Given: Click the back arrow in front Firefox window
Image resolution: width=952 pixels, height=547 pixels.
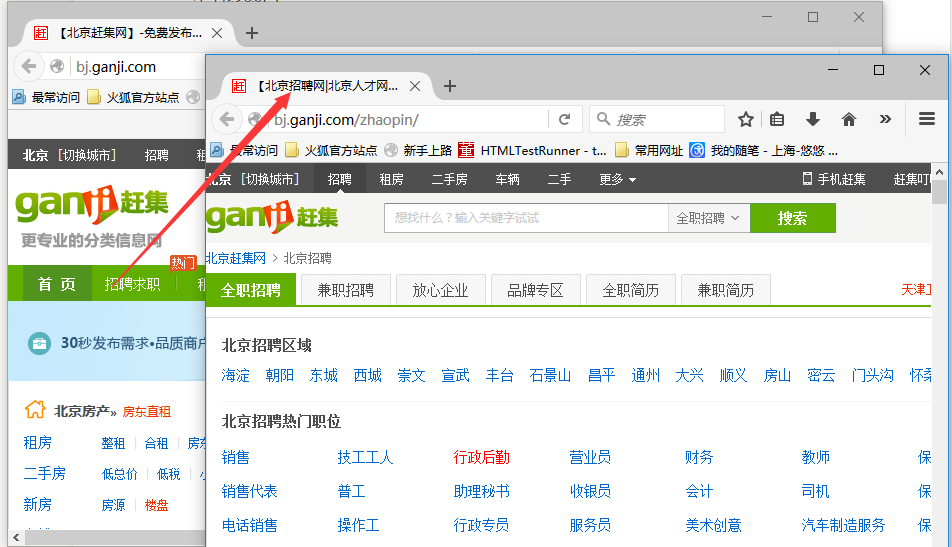Looking at the screenshot, I should 227,119.
